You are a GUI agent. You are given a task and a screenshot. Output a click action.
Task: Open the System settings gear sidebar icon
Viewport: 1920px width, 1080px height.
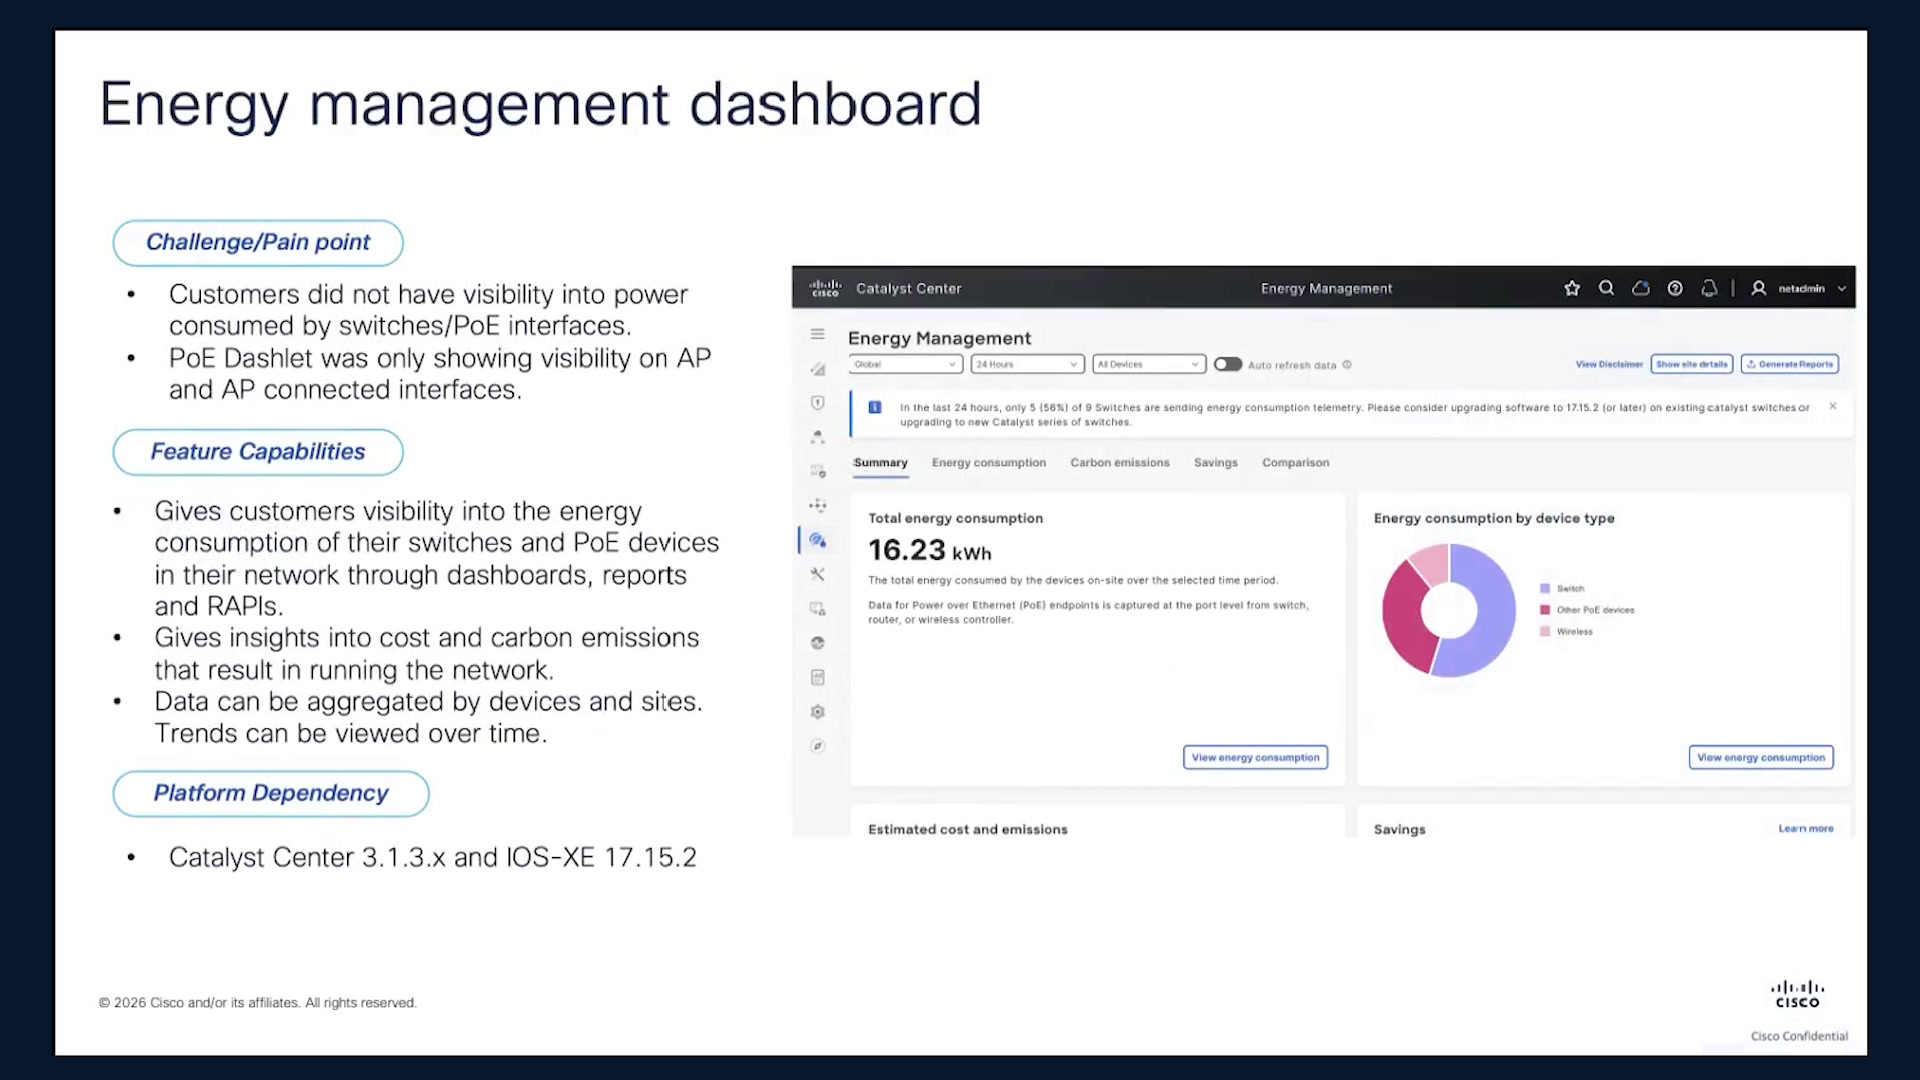click(817, 712)
